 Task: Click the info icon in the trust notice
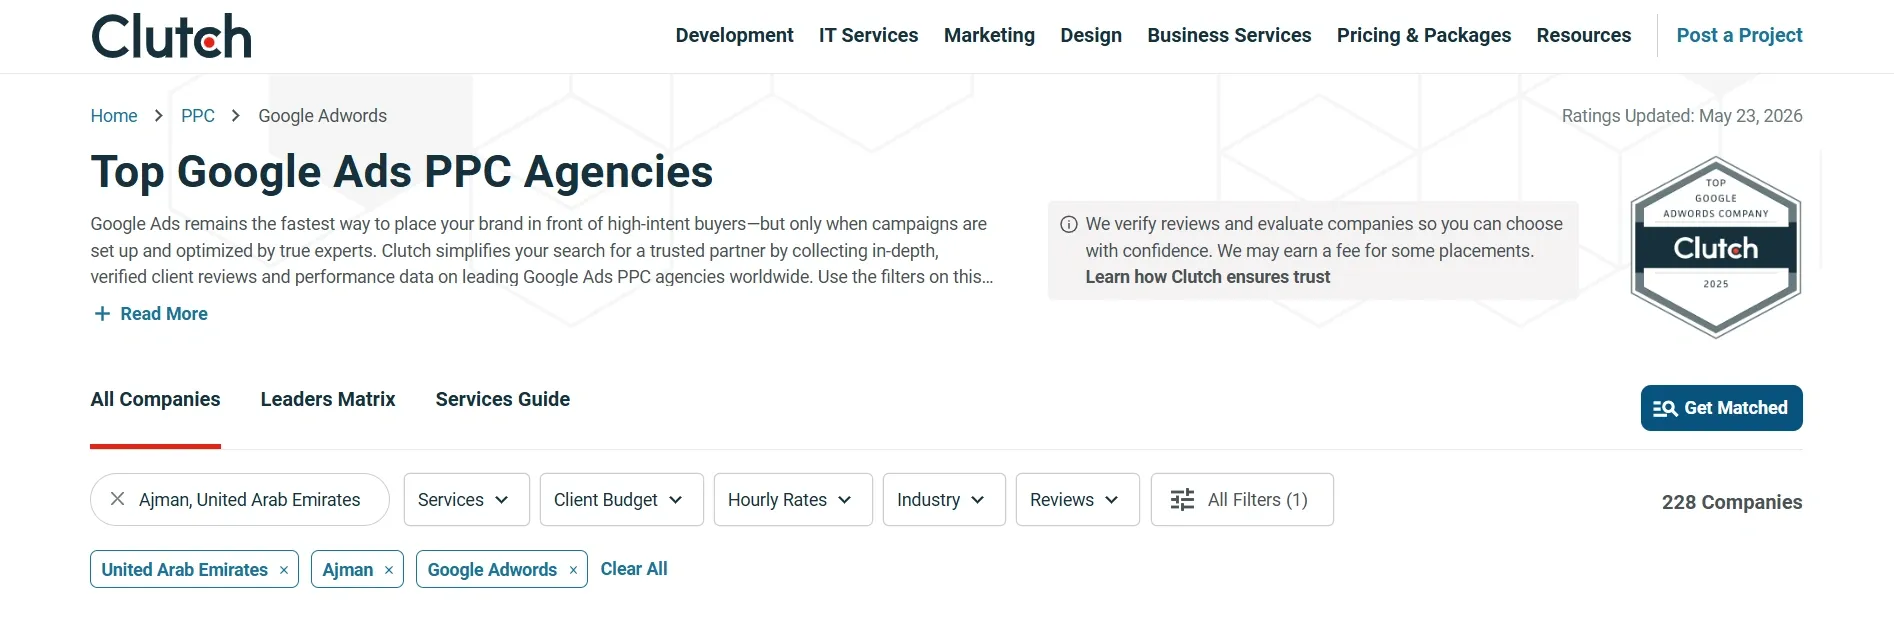click(x=1069, y=224)
